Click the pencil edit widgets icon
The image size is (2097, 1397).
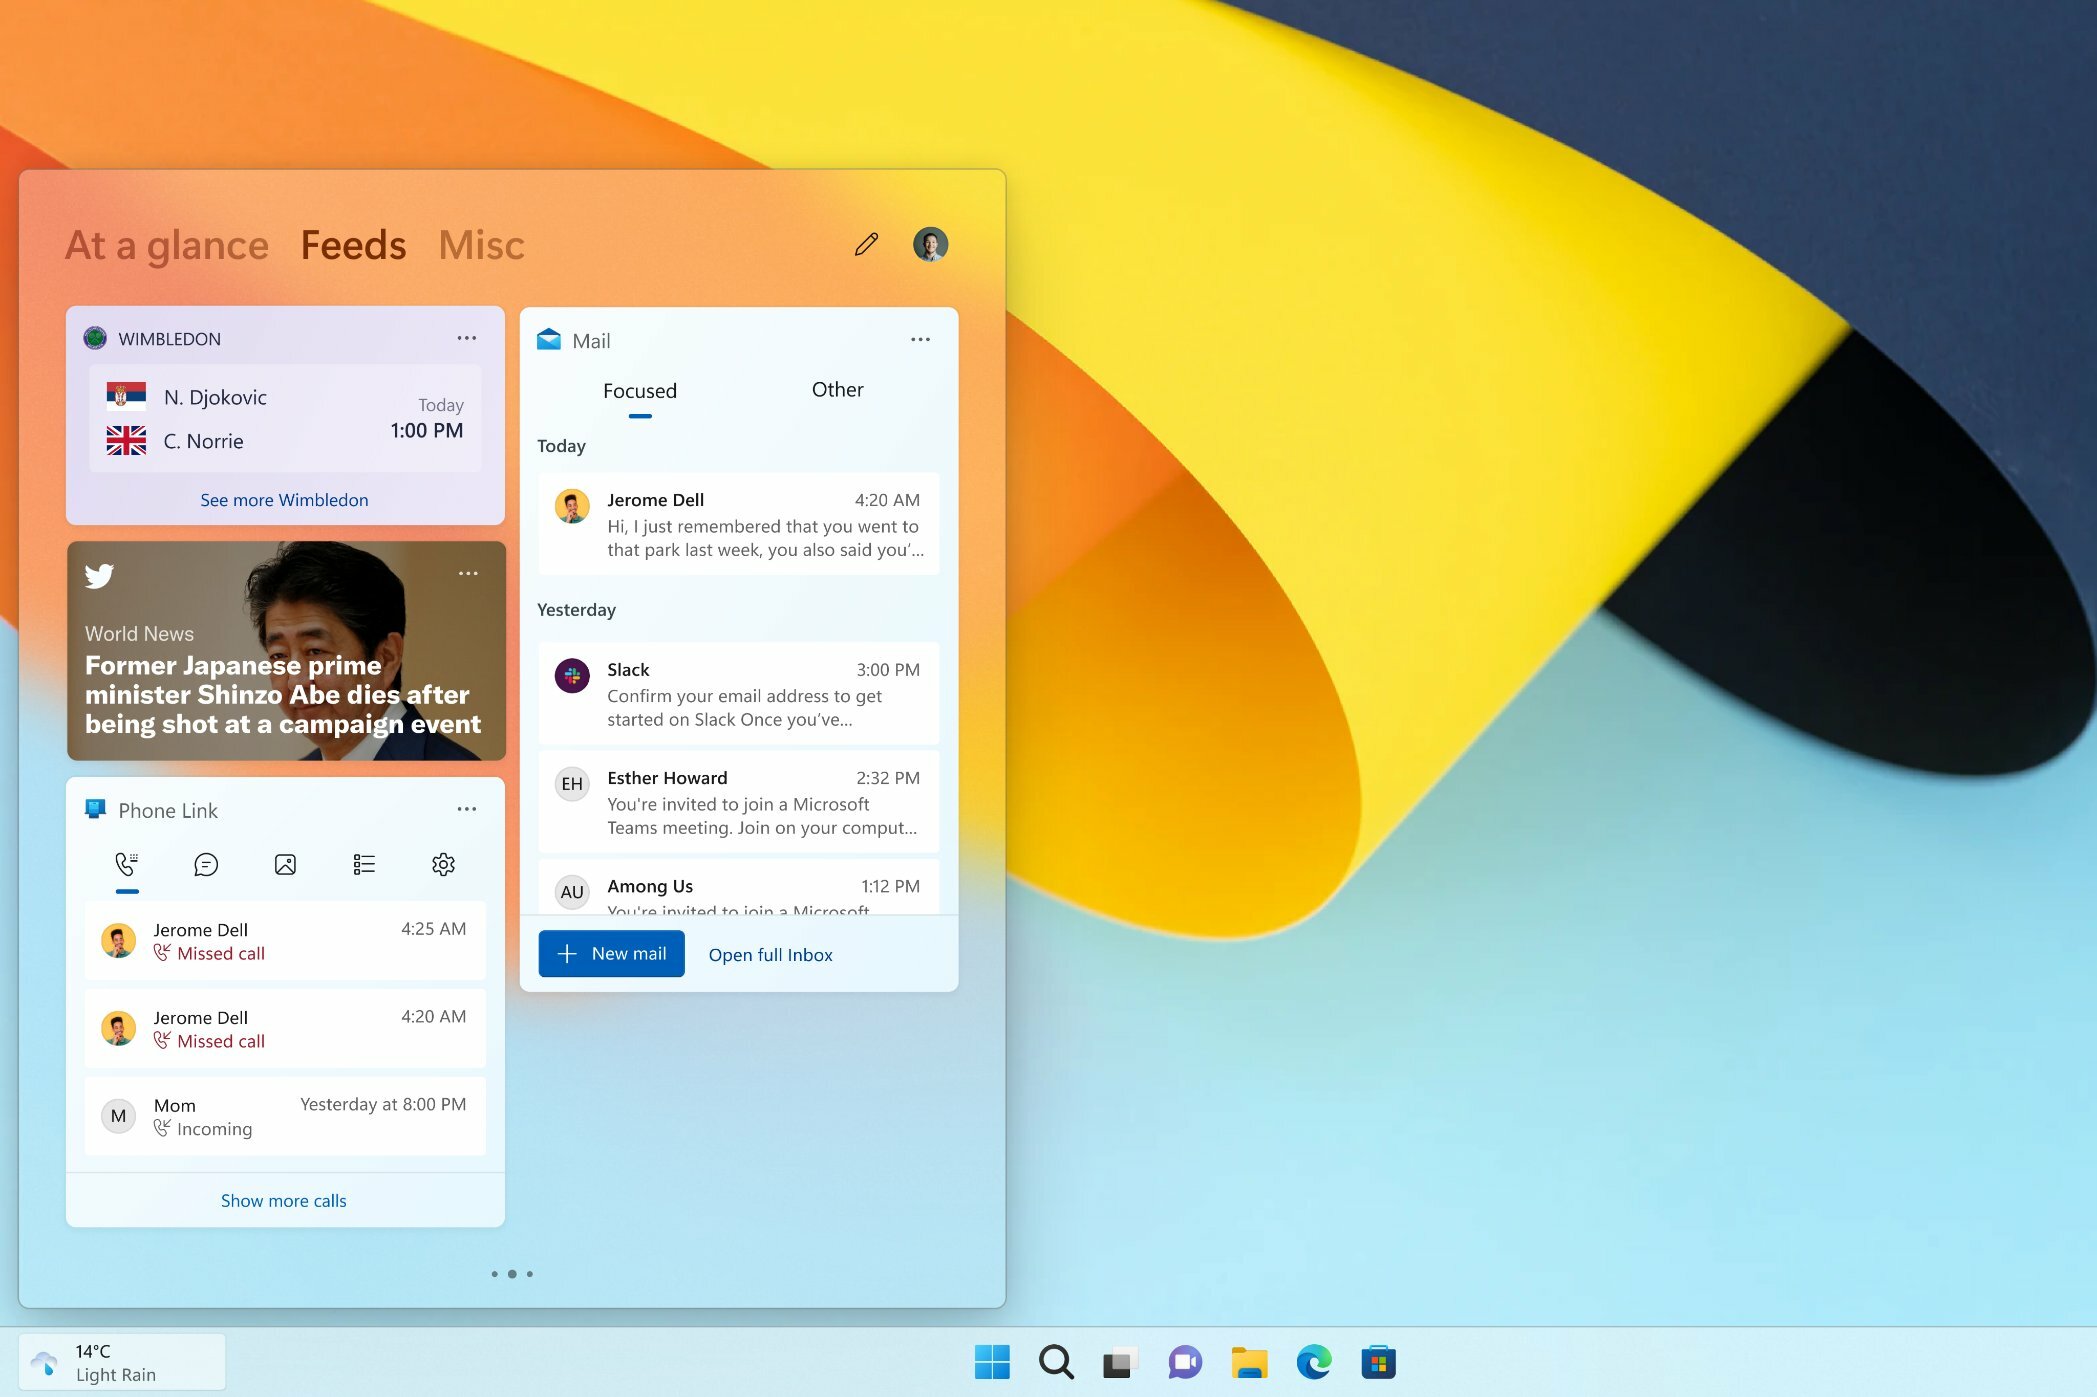[x=866, y=244]
